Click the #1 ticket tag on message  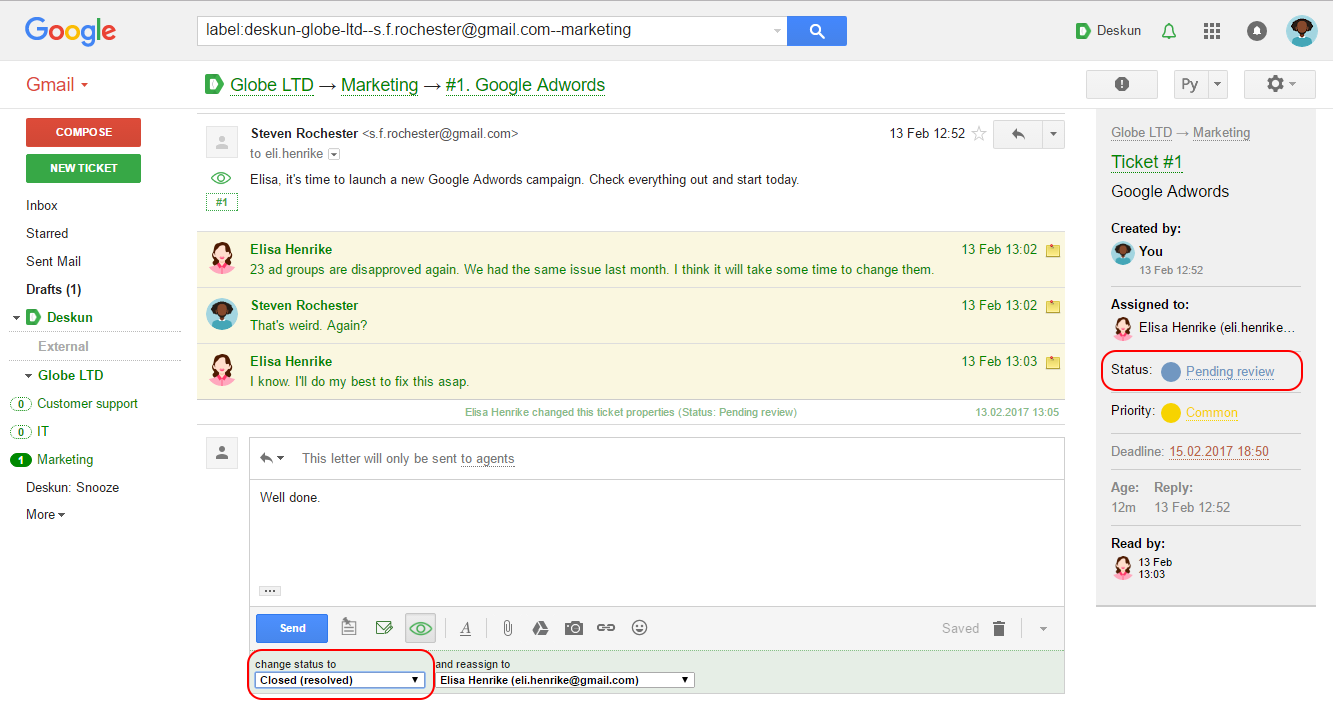tap(221, 202)
